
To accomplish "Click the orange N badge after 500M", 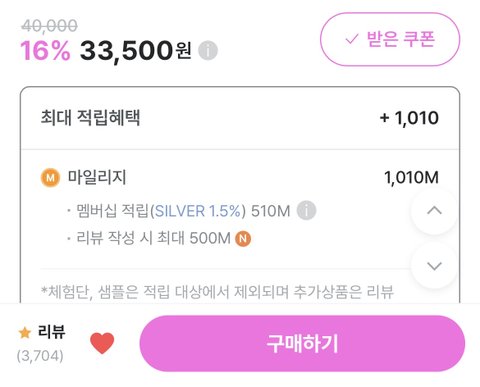I will tap(243, 239).
